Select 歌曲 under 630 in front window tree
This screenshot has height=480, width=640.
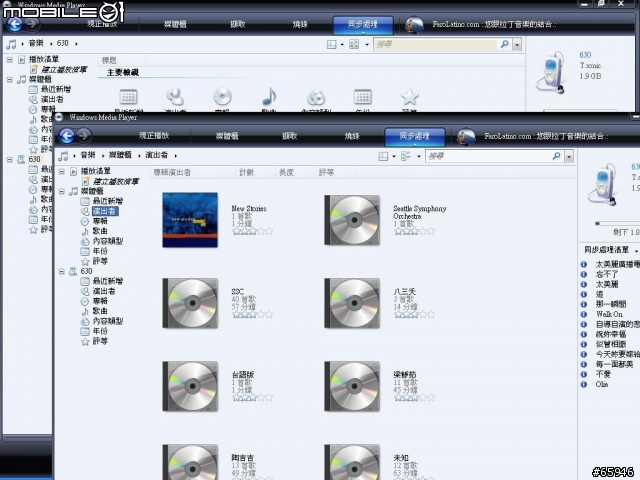pyautogui.click(x=100, y=311)
